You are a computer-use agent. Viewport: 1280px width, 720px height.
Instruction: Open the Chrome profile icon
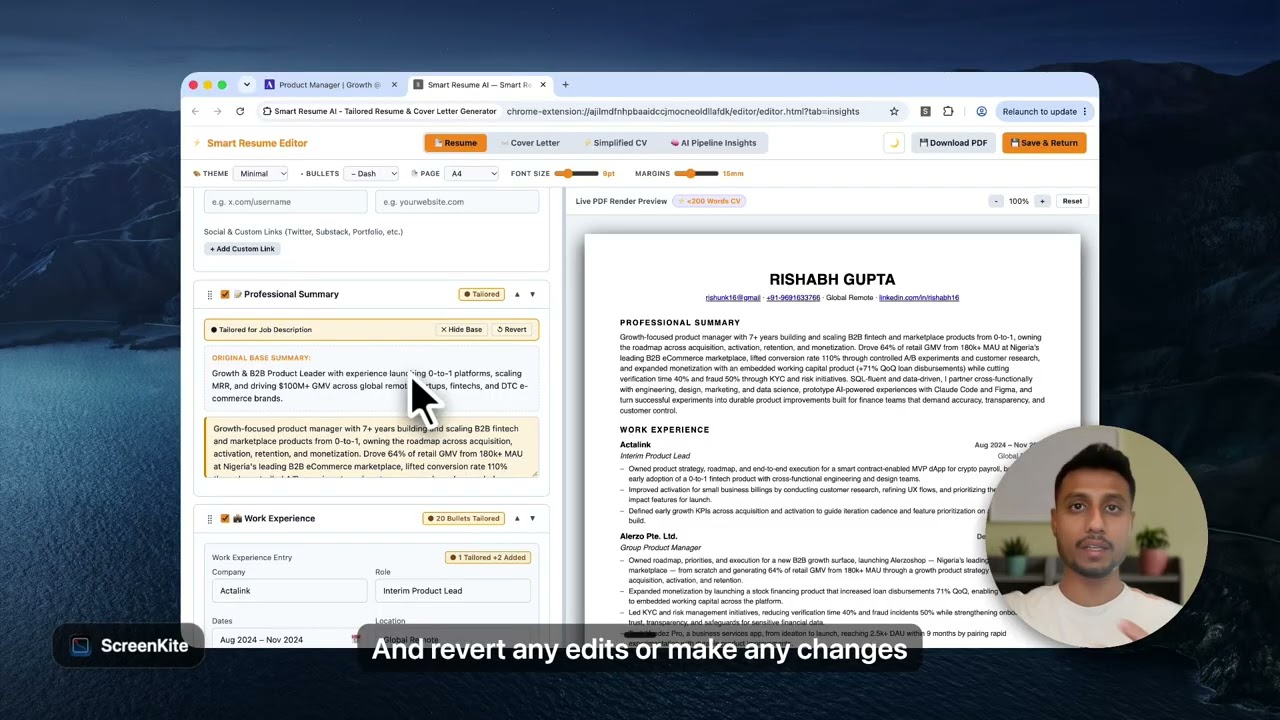tap(981, 111)
